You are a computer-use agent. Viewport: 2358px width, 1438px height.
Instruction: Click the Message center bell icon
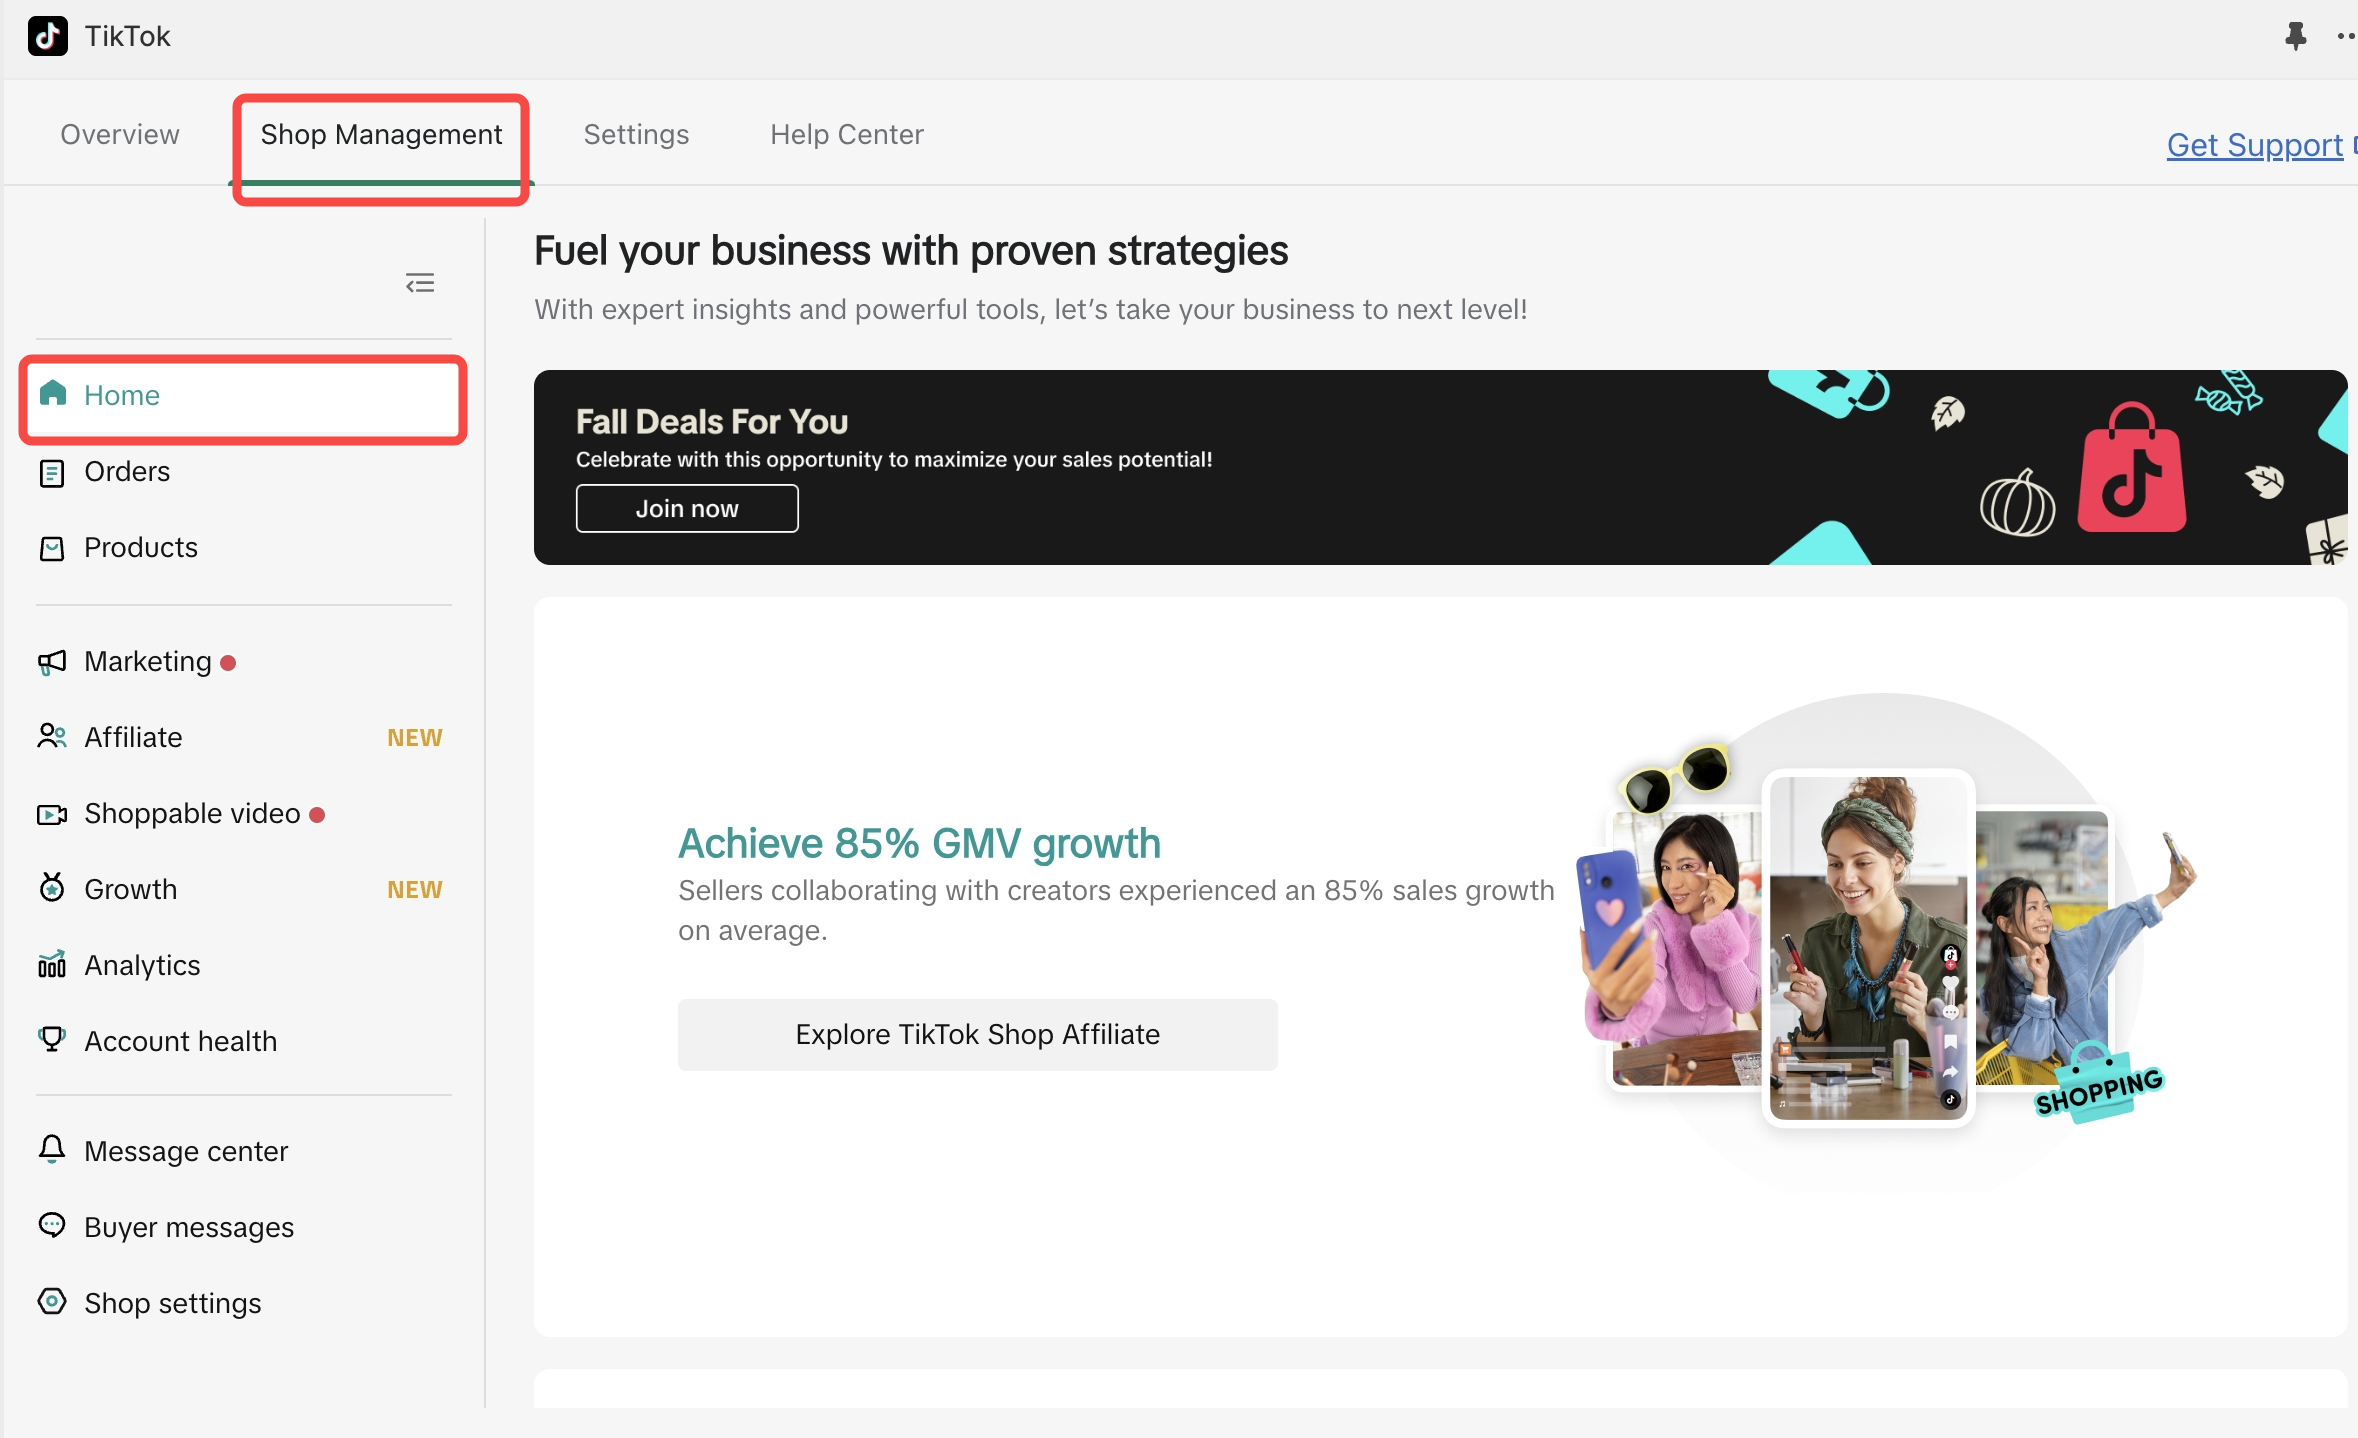click(x=52, y=1150)
